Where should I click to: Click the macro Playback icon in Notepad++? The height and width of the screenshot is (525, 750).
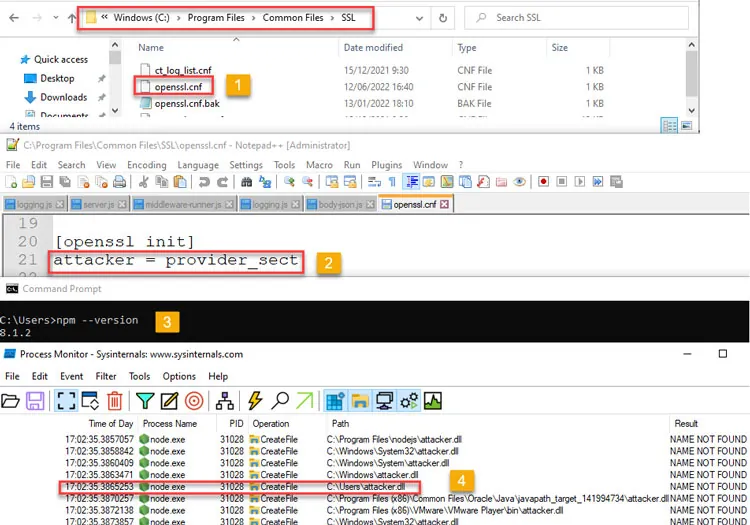click(x=580, y=182)
